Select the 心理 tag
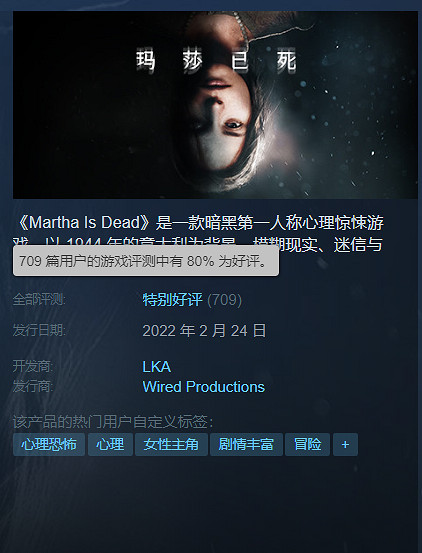 pyautogui.click(x=110, y=444)
